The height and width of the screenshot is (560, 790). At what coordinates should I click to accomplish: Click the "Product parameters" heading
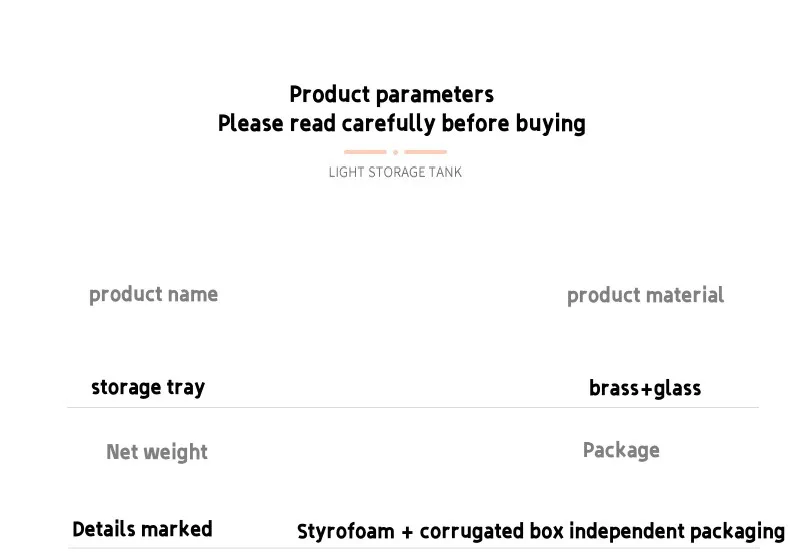pyautogui.click(x=391, y=95)
